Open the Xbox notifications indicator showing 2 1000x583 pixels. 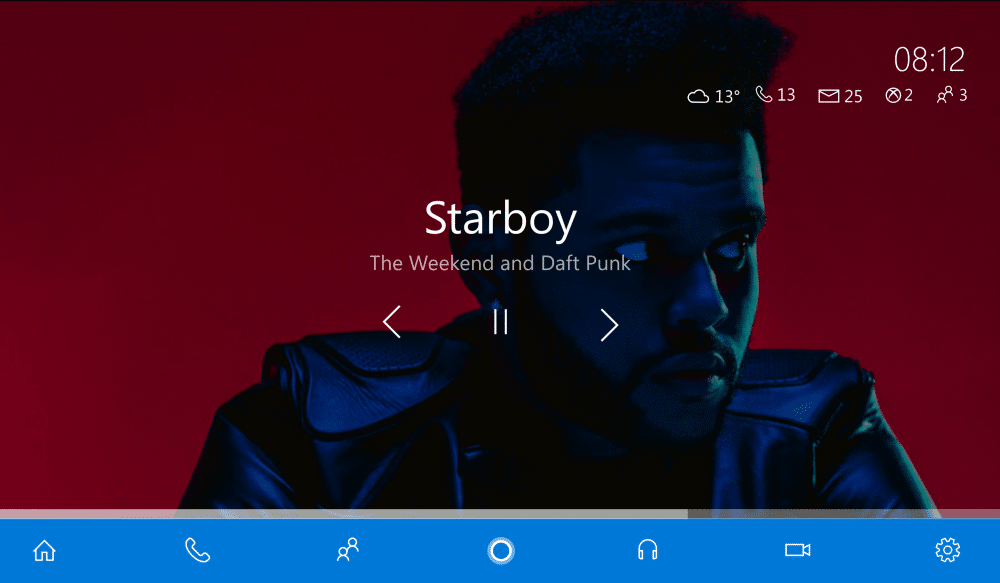[x=899, y=96]
